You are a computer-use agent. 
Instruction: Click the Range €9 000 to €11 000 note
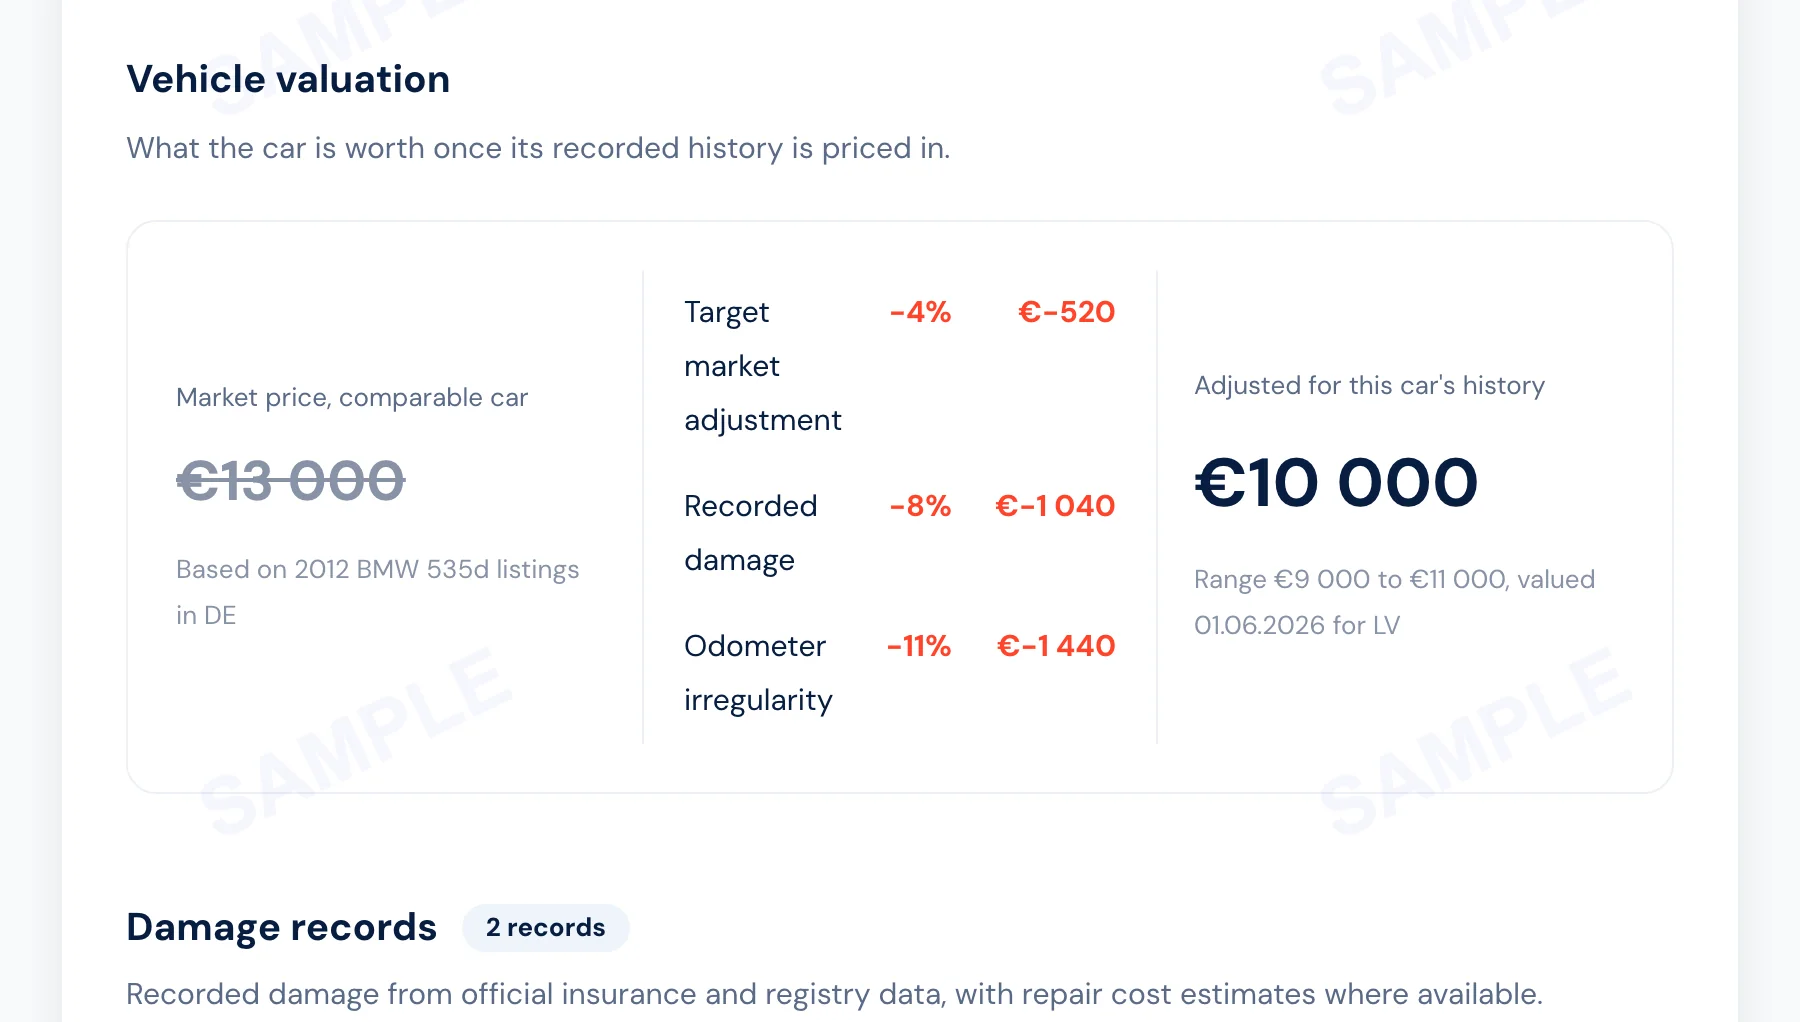pyautogui.click(x=1395, y=602)
